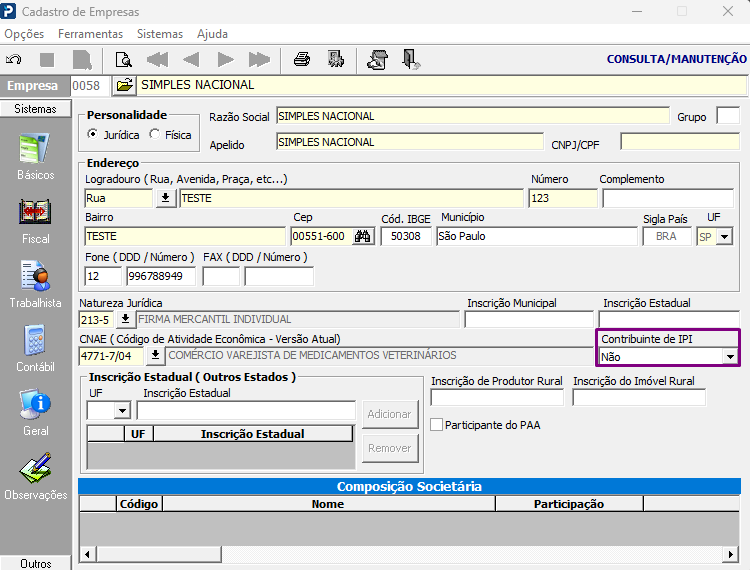Click the Adicionar button

tap(390, 414)
